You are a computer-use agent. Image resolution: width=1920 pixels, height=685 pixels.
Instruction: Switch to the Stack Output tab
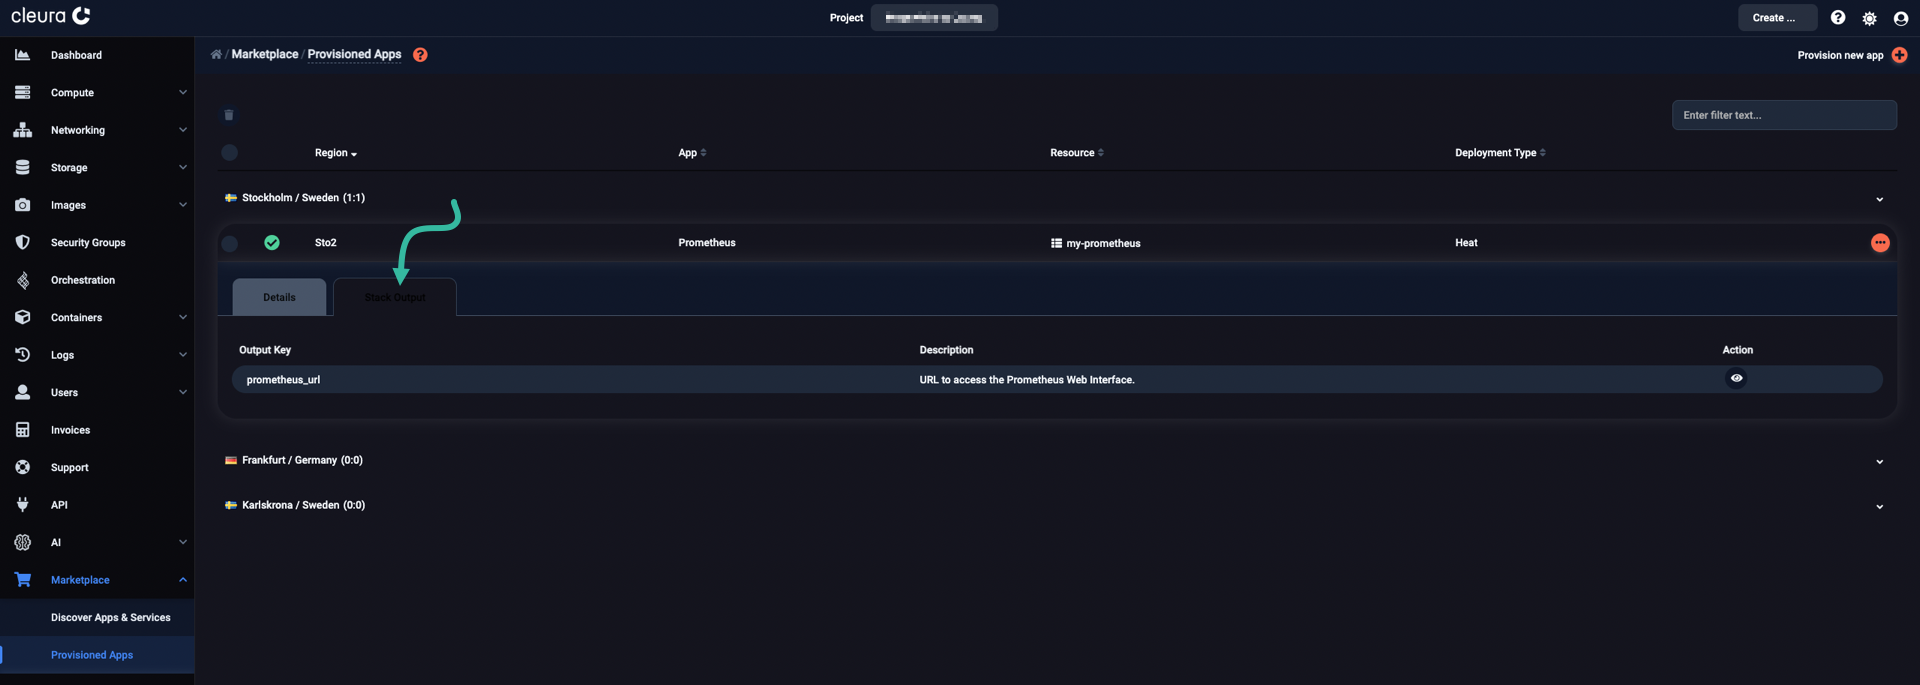tap(395, 297)
